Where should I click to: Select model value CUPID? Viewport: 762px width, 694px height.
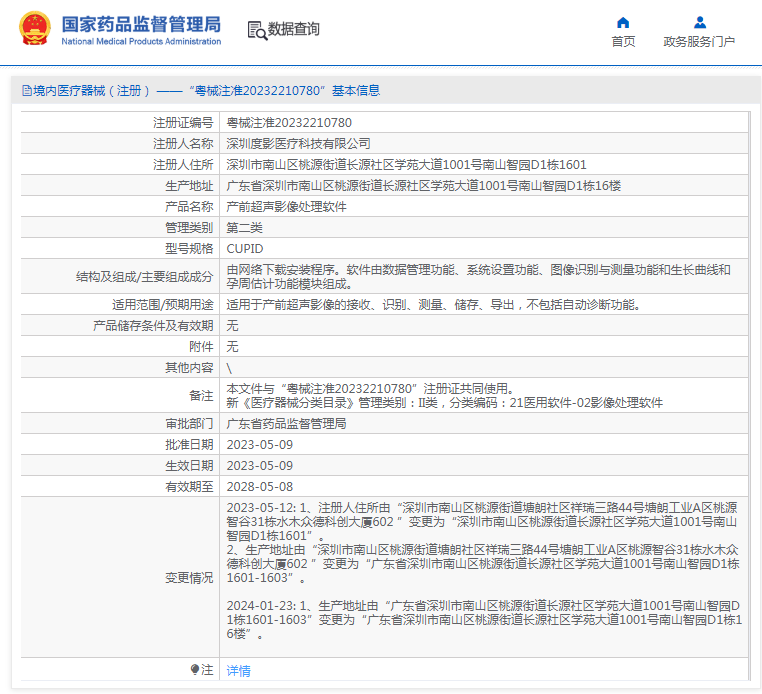245,249
